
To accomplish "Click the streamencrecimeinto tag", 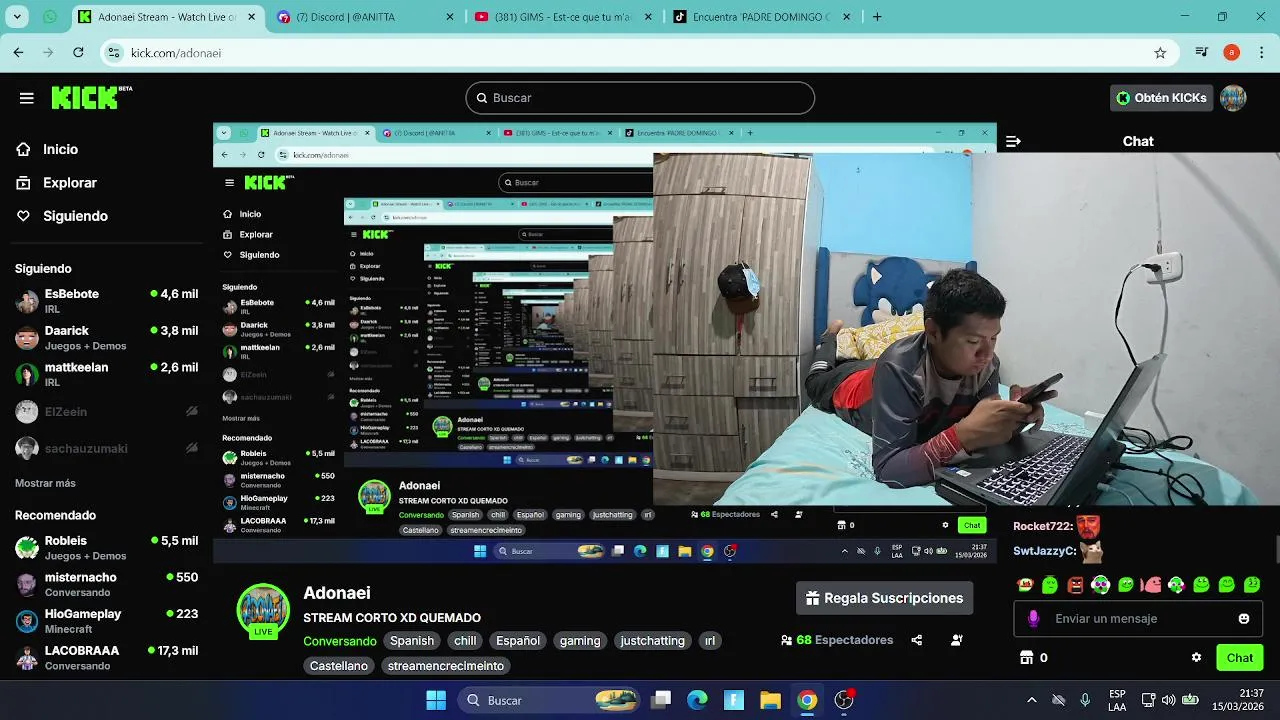I will (446, 666).
